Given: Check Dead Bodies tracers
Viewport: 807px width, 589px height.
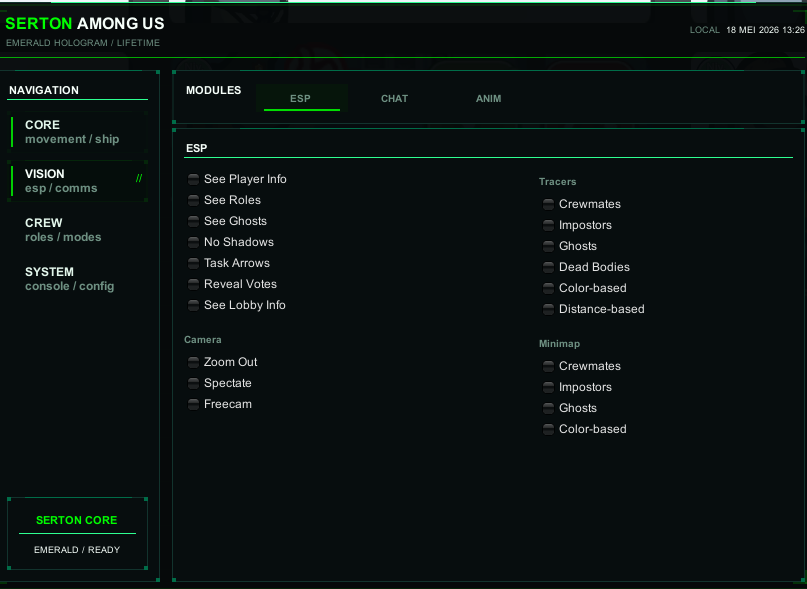Looking at the screenshot, I should [x=549, y=268].
